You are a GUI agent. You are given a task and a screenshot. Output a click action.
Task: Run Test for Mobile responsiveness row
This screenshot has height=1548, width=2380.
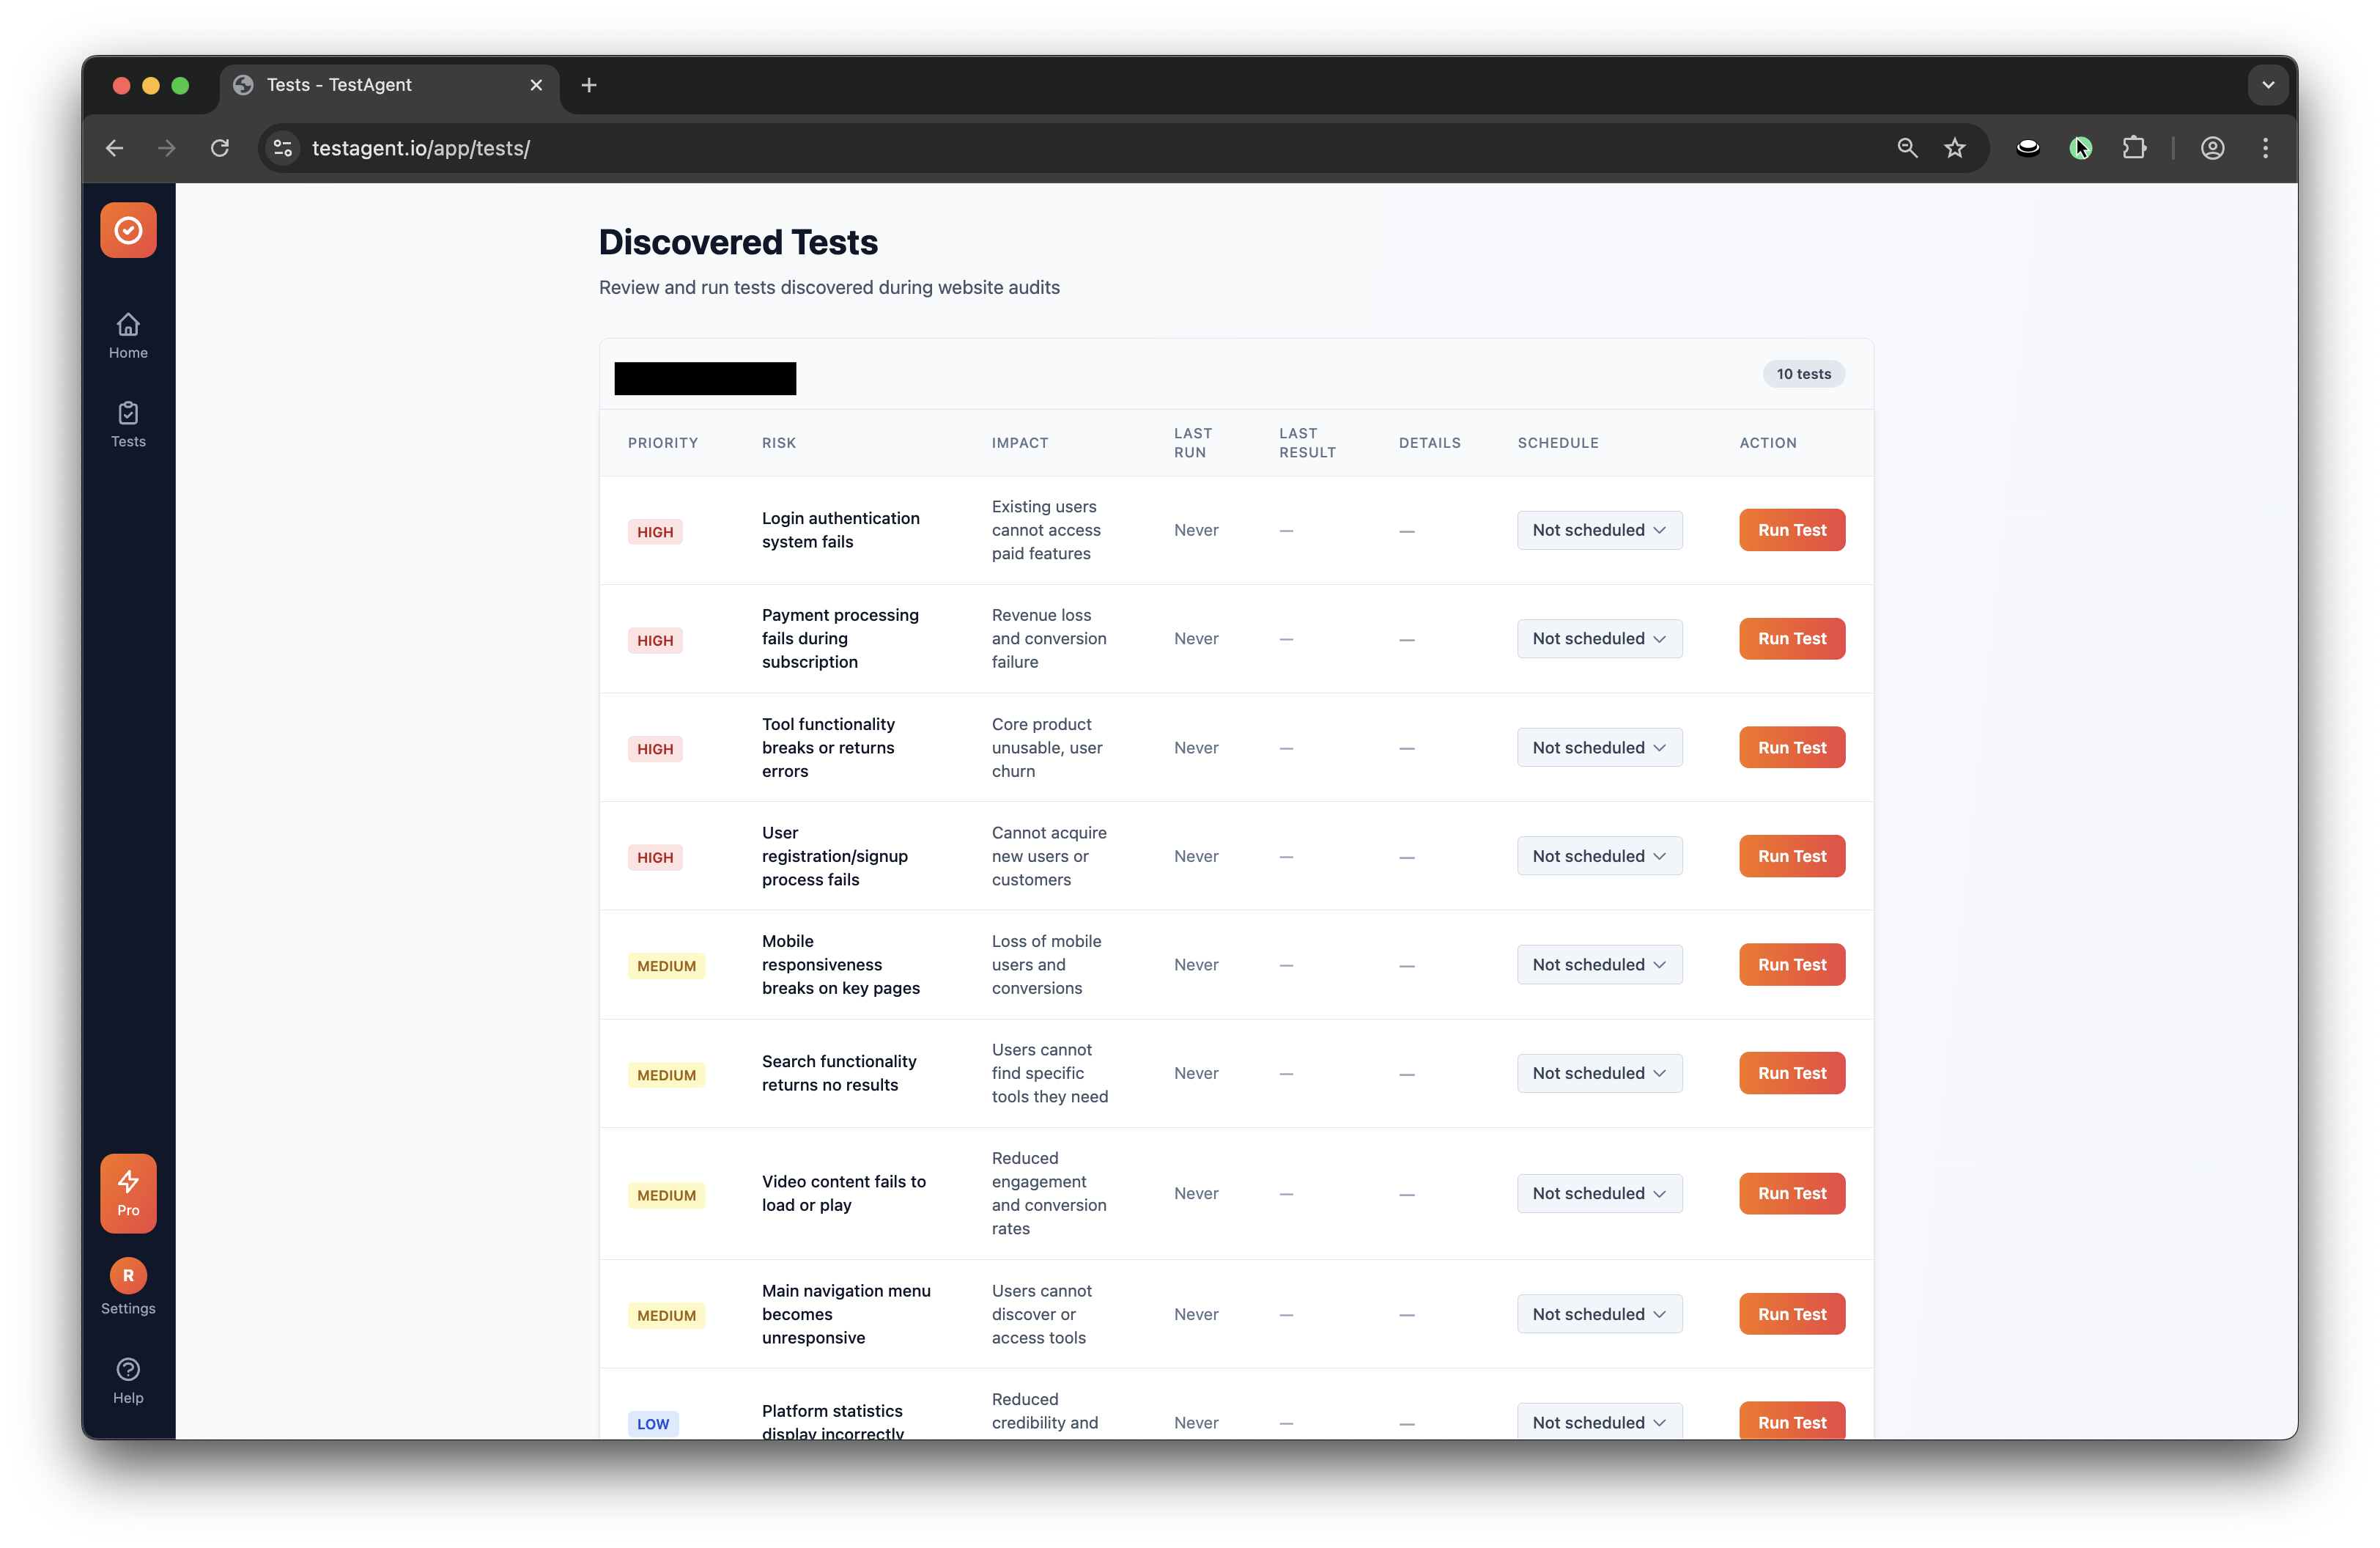pyautogui.click(x=1790, y=964)
